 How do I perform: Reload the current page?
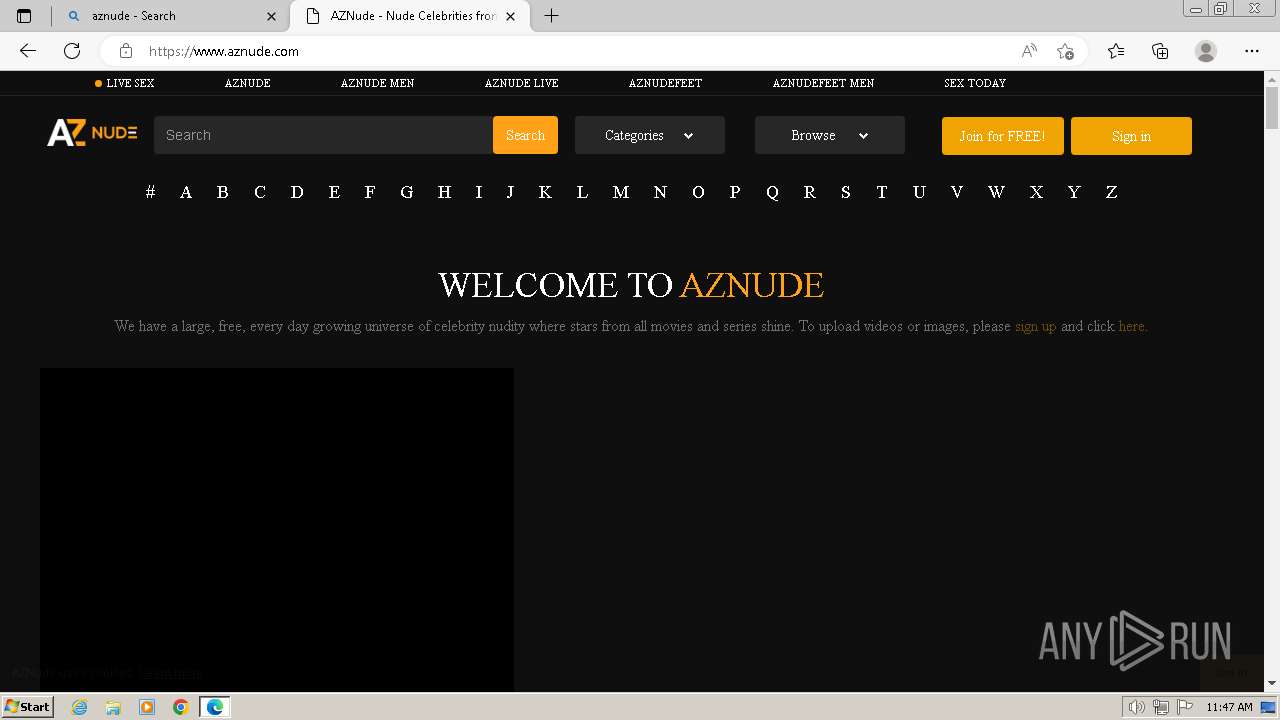click(72, 51)
